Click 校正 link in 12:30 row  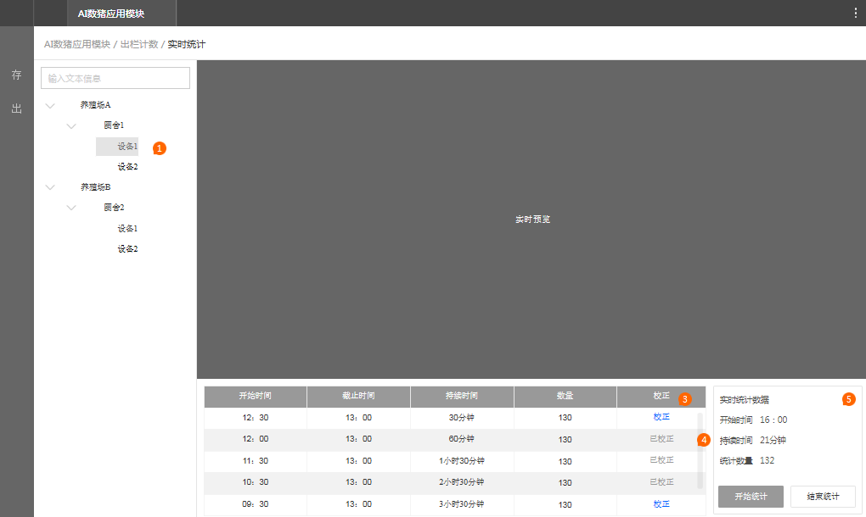(661, 418)
